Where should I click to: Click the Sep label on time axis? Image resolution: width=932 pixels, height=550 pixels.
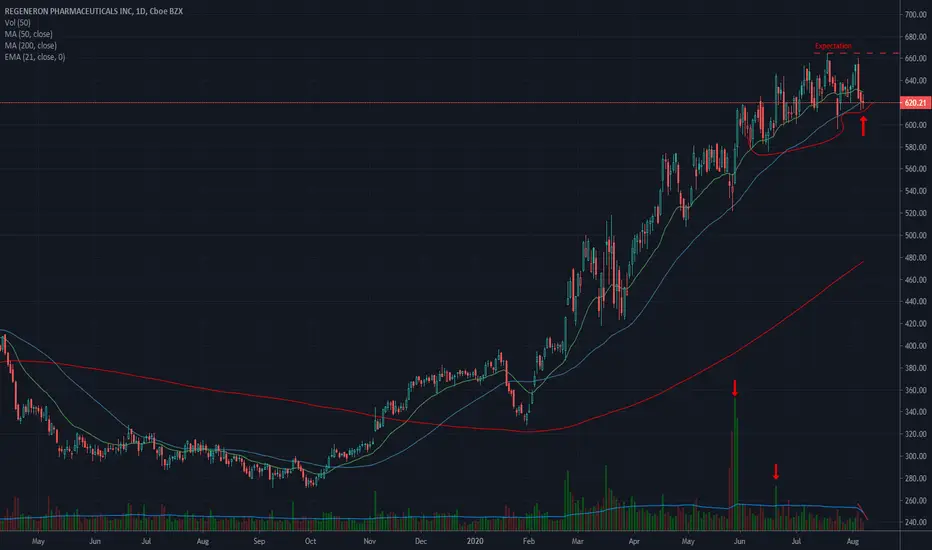click(x=259, y=541)
